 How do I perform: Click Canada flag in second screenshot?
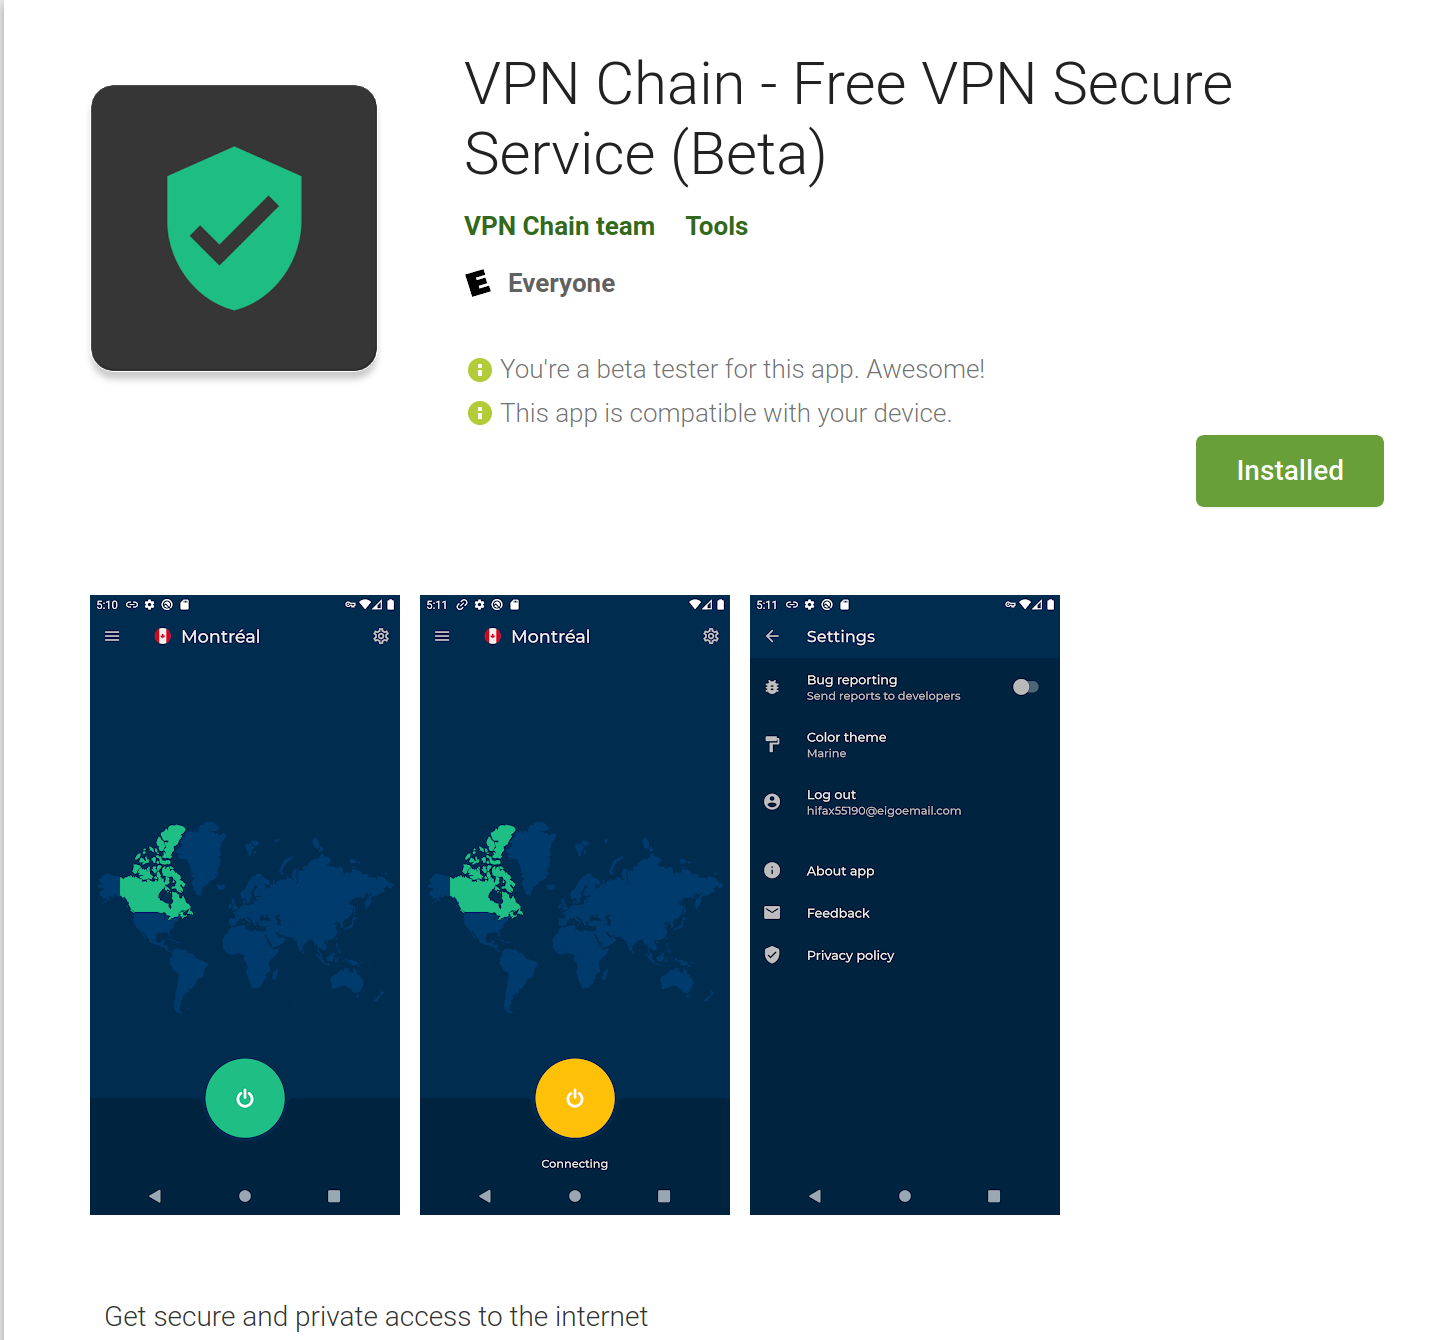point(492,636)
